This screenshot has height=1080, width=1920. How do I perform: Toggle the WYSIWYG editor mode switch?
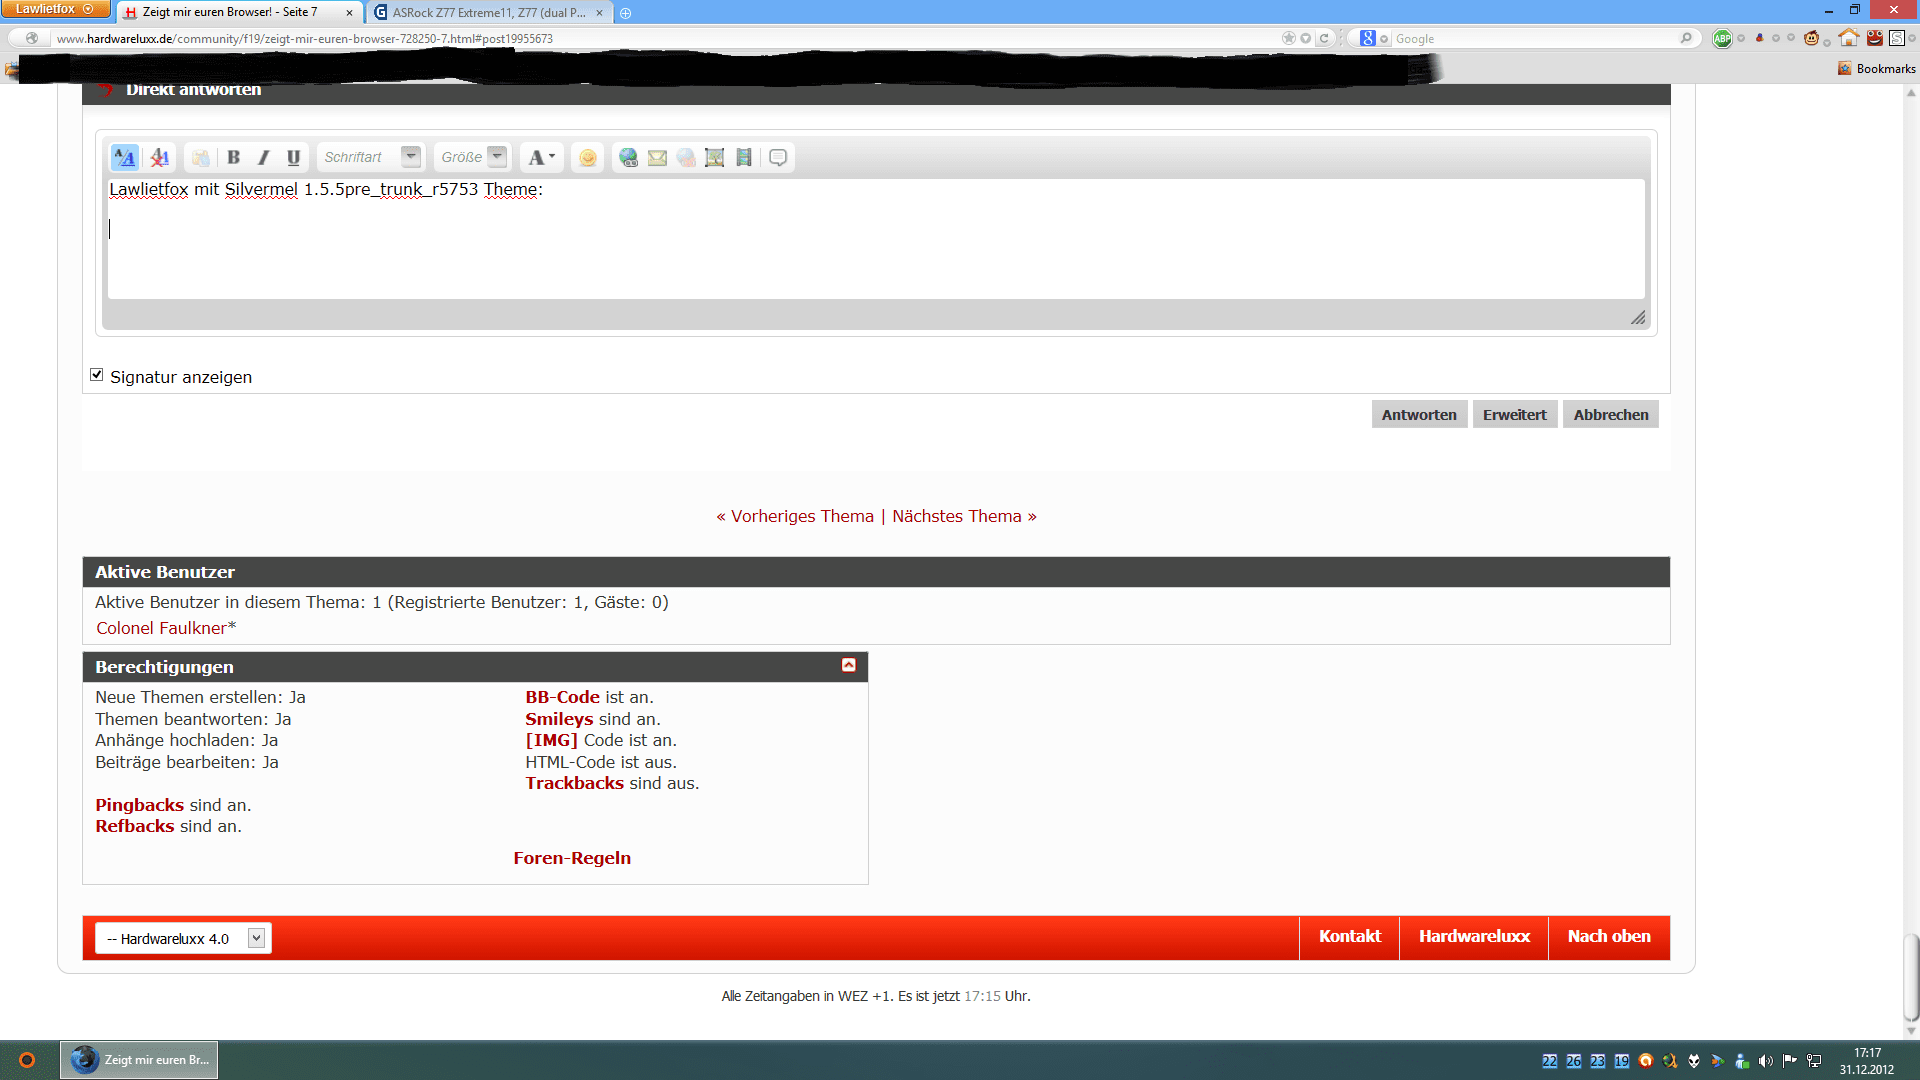click(124, 157)
